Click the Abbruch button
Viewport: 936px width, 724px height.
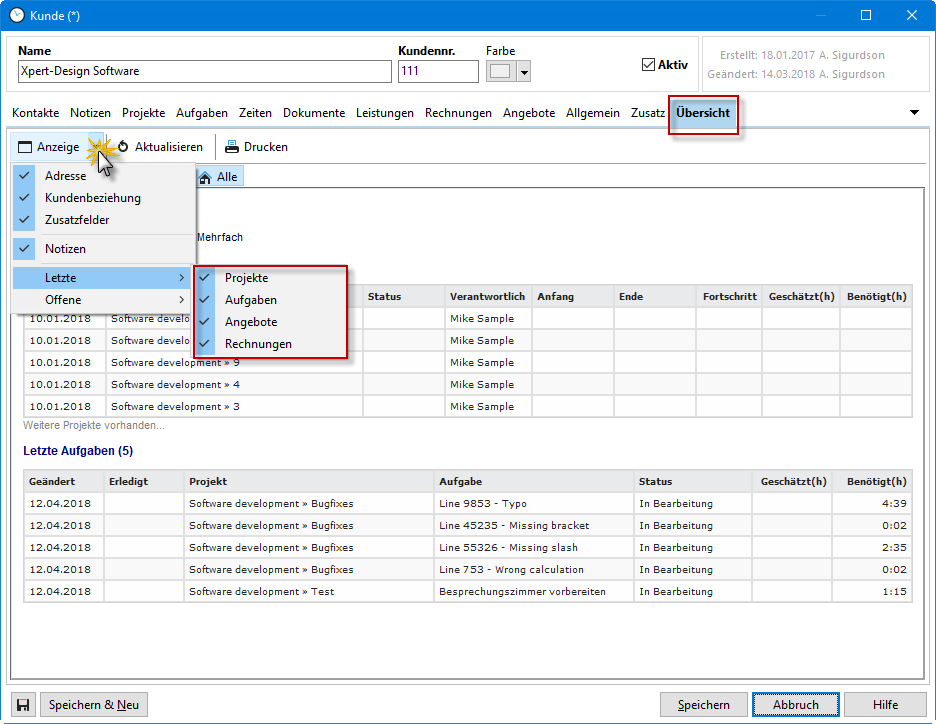pos(795,705)
